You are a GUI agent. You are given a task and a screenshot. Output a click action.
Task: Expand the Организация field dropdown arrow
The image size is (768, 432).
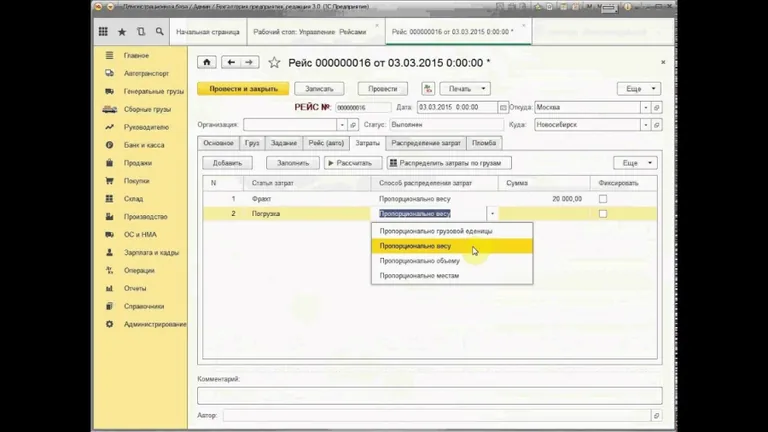pos(343,125)
